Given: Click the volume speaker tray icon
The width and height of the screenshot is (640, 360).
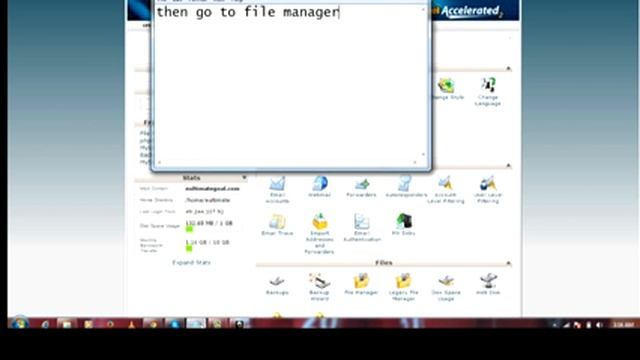Looking at the screenshot, I should coord(599,325).
